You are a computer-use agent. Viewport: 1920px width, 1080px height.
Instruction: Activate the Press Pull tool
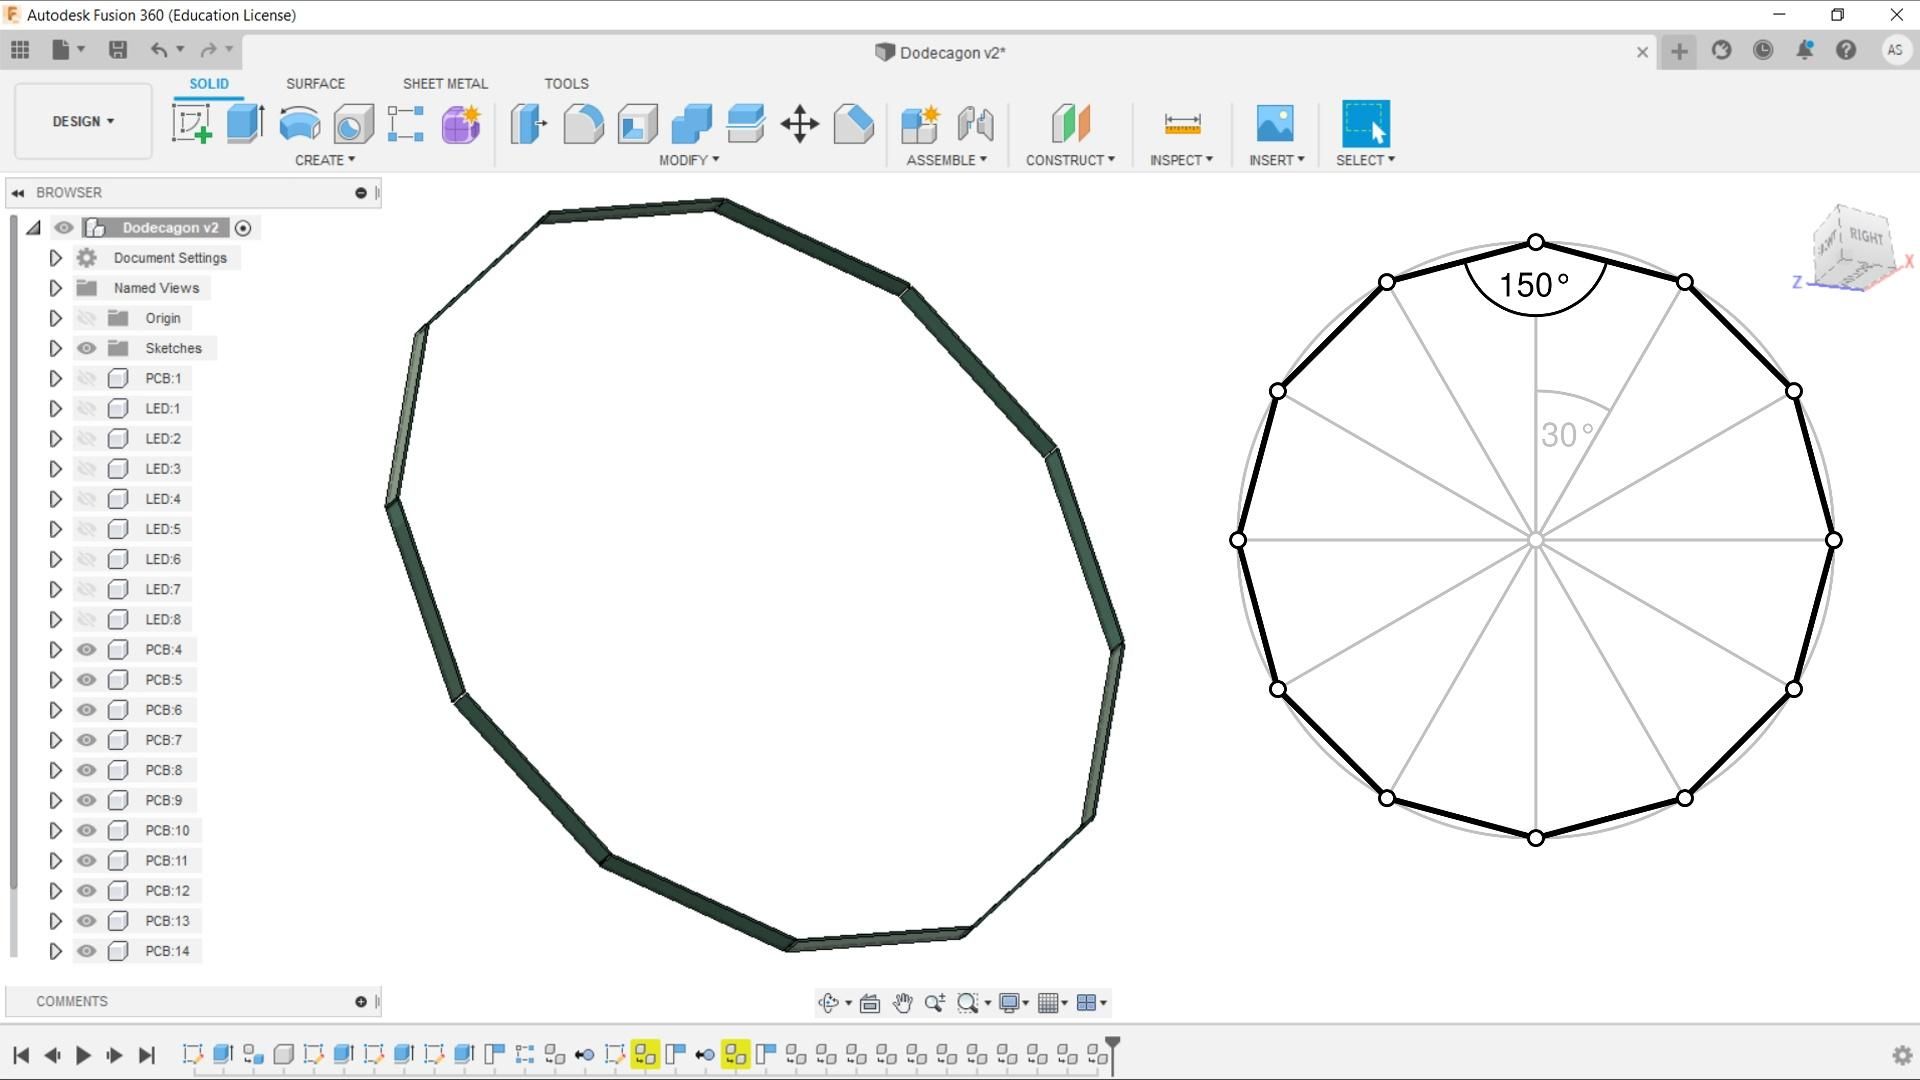528,124
